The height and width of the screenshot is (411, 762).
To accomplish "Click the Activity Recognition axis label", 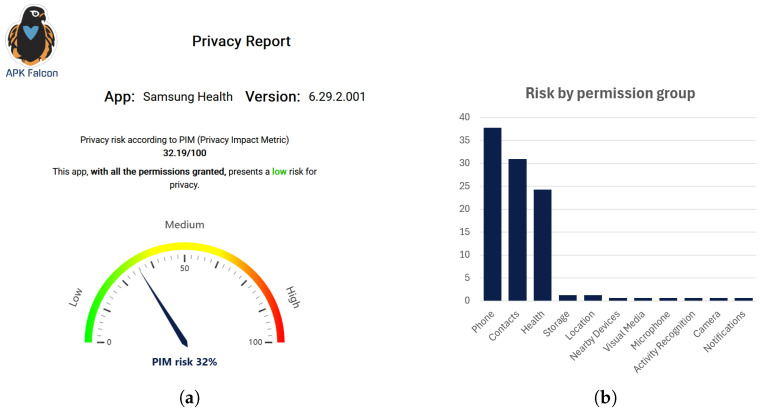I will click(x=664, y=342).
